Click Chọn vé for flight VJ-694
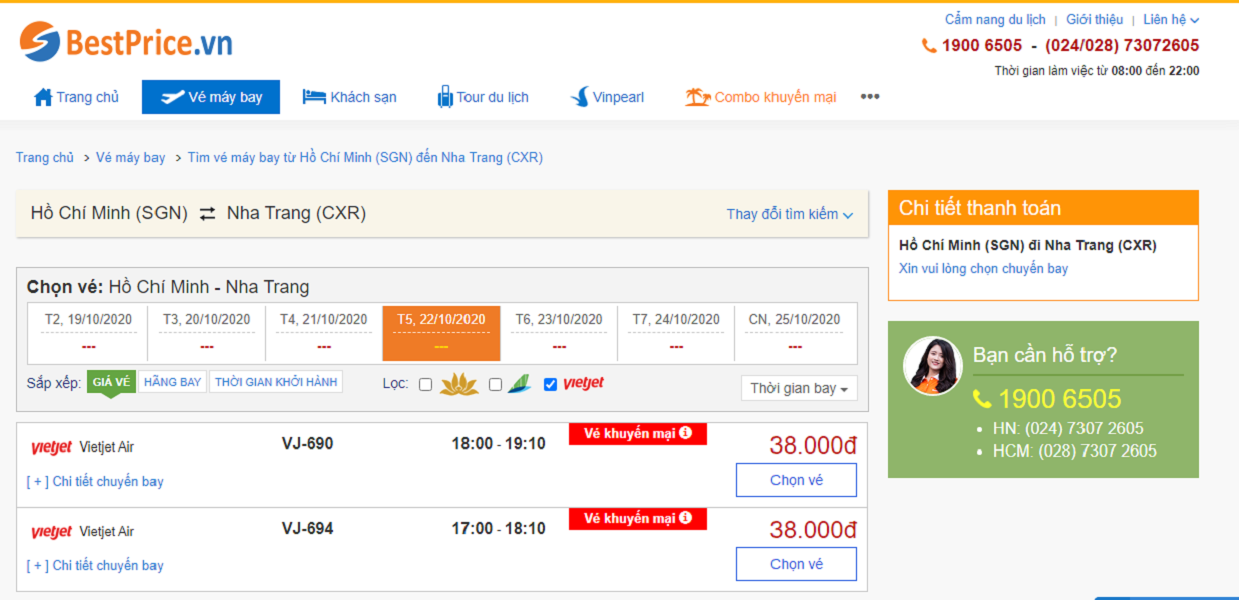Image resolution: width=1239 pixels, height=600 pixels. [x=796, y=564]
